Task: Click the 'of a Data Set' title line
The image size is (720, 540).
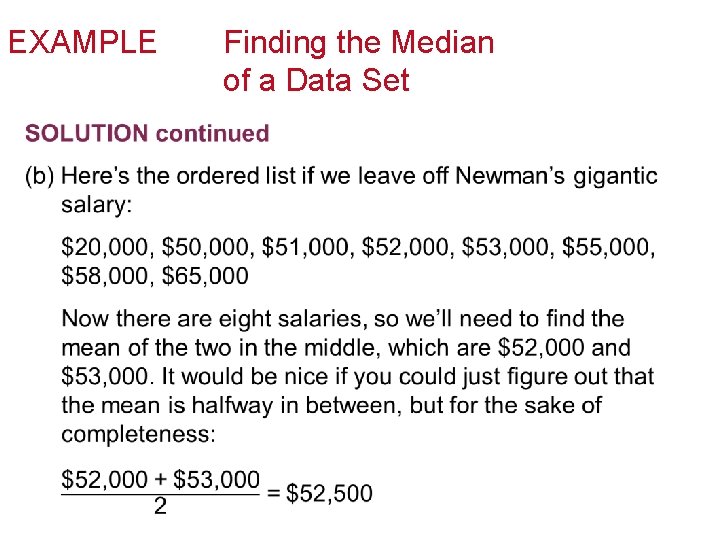Action: tap(316, 81)
